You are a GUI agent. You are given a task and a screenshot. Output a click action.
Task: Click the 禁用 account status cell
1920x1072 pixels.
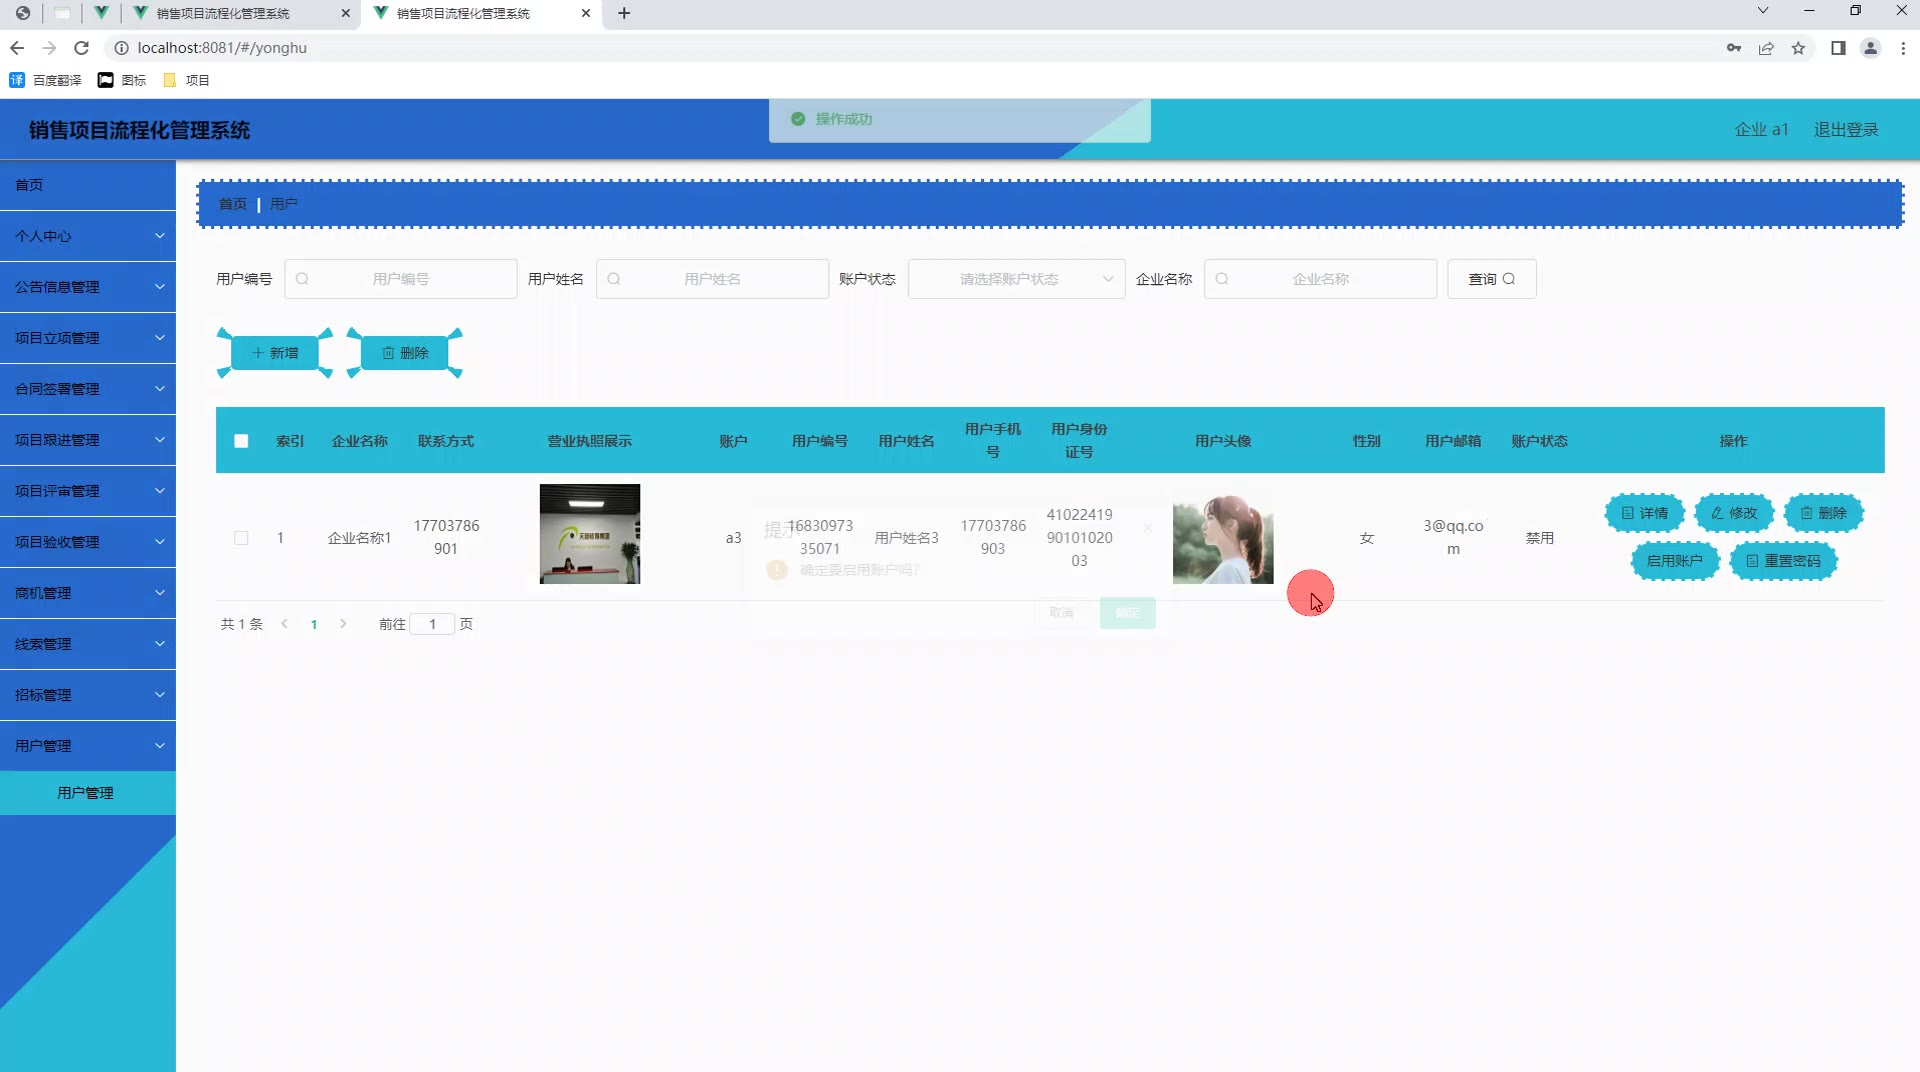1540,538
